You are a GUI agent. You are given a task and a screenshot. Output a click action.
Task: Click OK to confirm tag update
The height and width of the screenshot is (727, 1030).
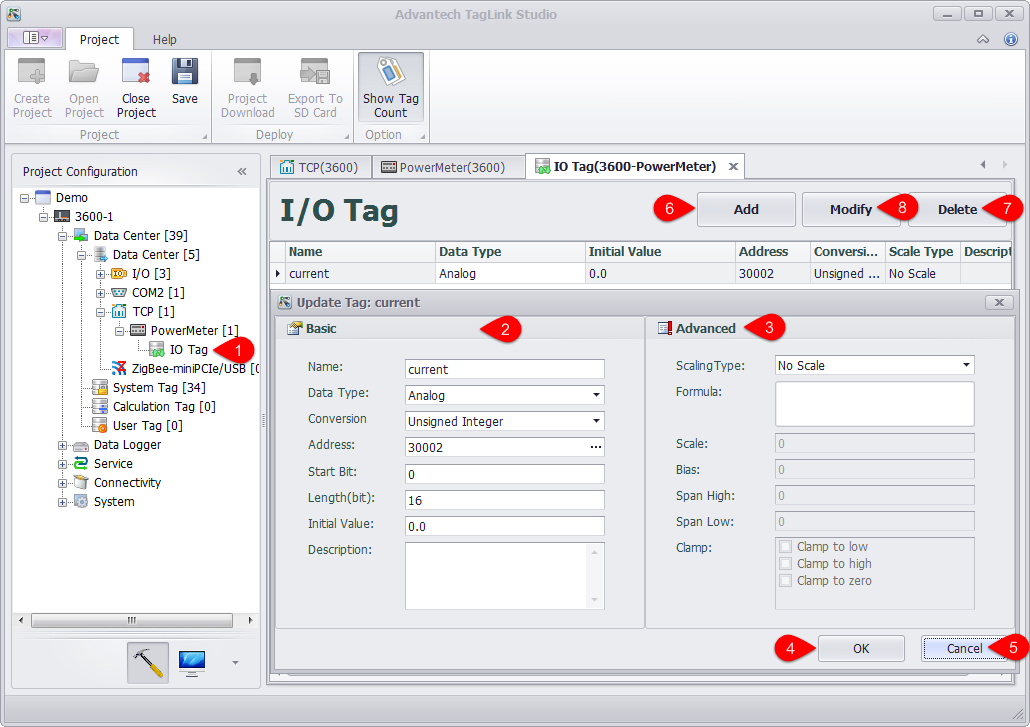(x=861, y=648)
